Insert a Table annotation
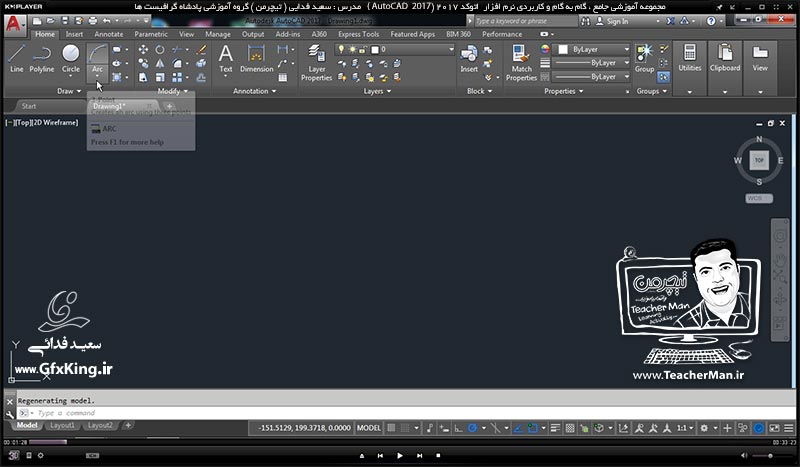The image size is (800, 467). 283,78
